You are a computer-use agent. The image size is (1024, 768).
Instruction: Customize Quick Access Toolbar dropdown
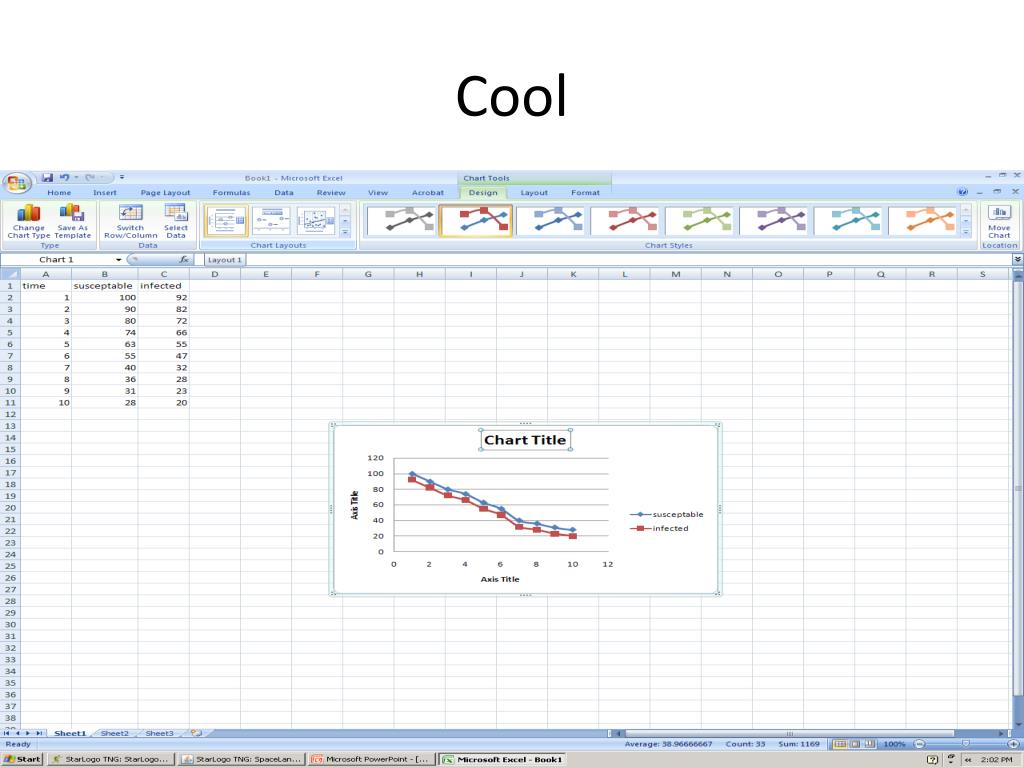point(122,177)
